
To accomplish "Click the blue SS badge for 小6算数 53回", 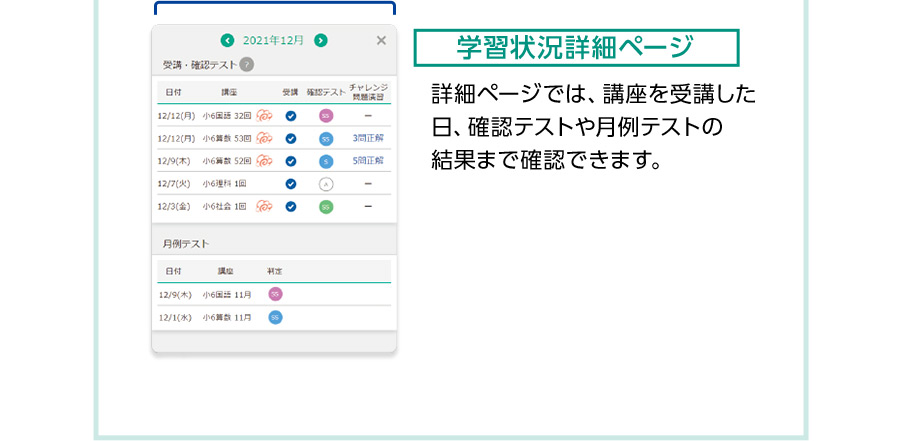I will (x=326, y=138).
